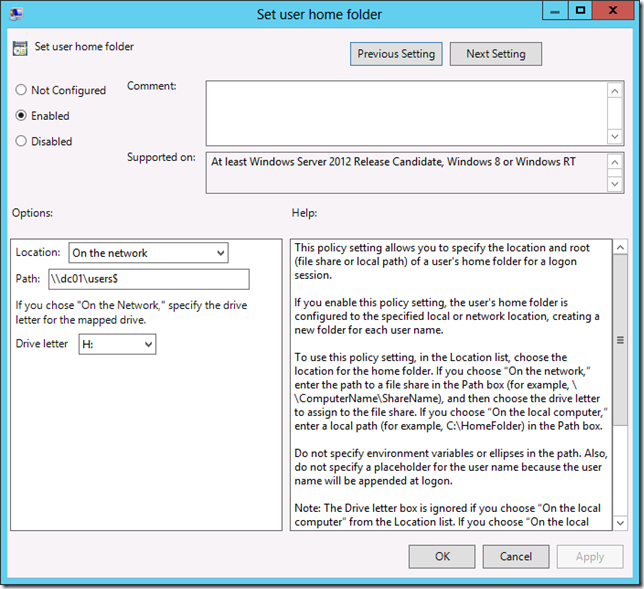Click the policy icon beside Set user home folder
The height and width of the screenshot is (589, 644).
click(x=20, y=48)
